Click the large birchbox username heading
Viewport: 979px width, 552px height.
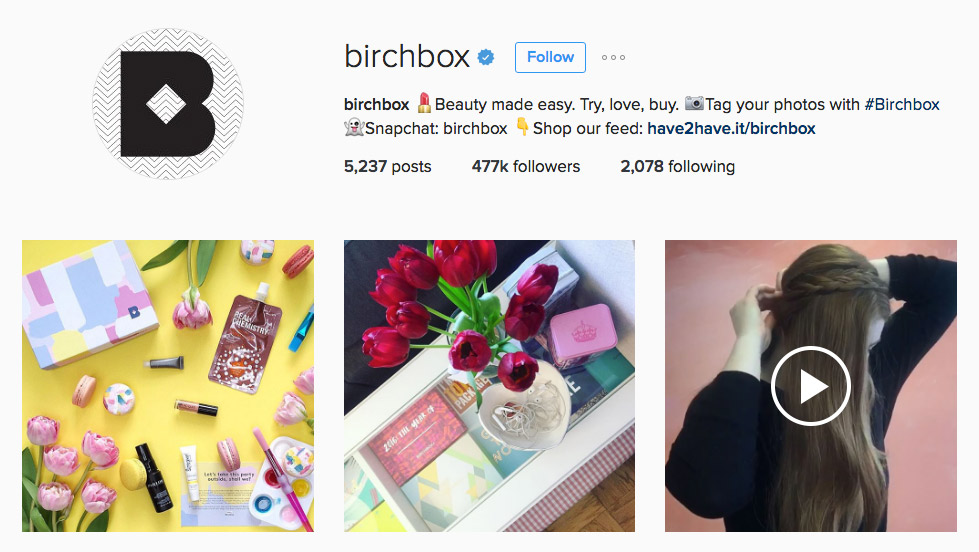pyautogui.click(x=406, y=56)
